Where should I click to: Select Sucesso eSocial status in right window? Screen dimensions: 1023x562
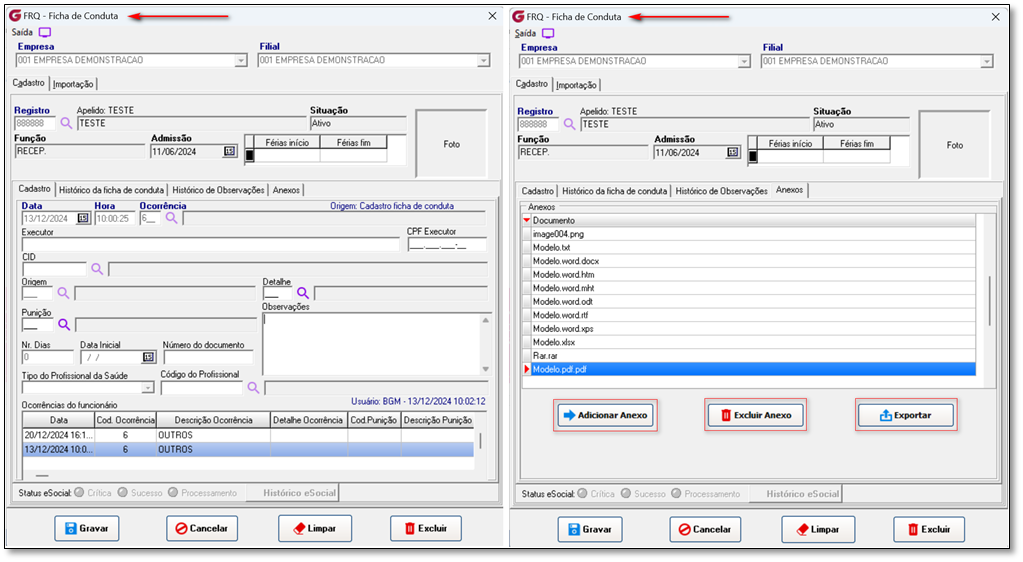click(x=626, y=493)
